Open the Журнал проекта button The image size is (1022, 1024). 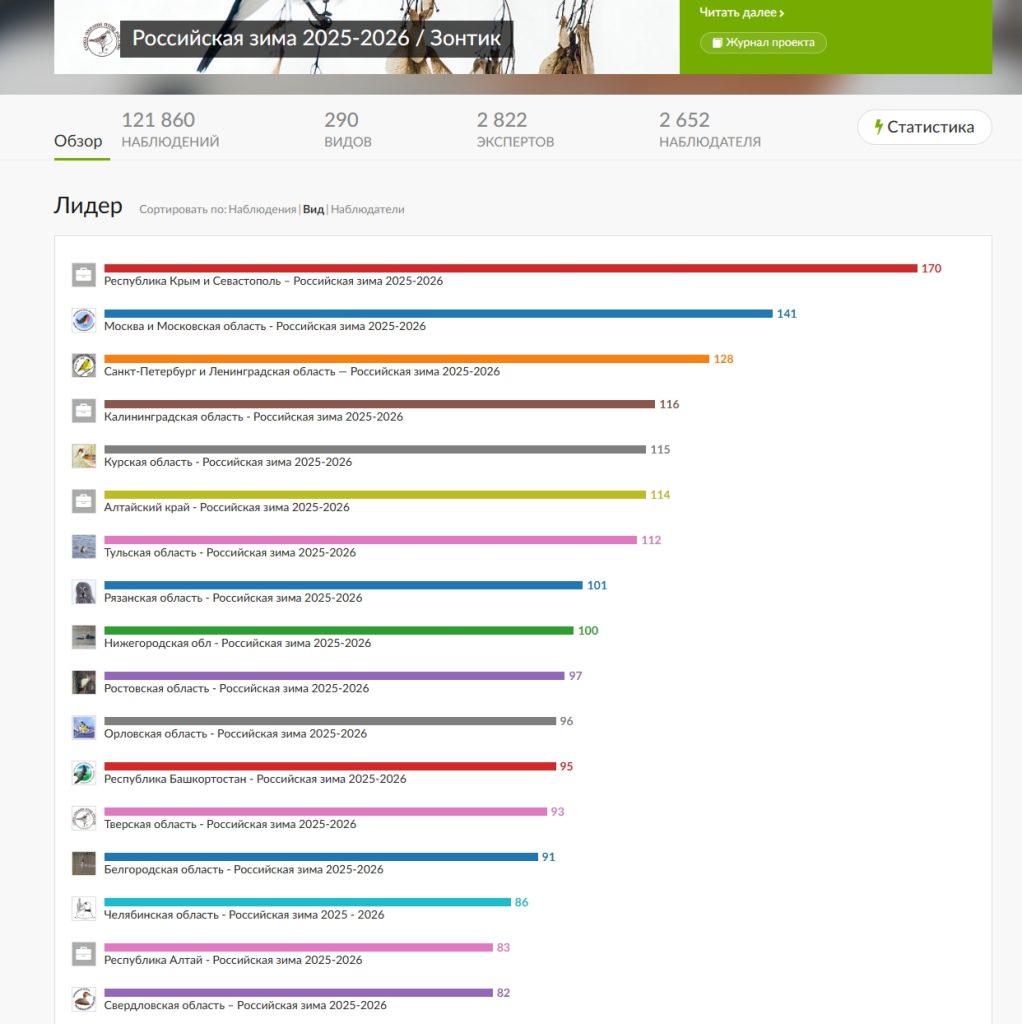tap(763, 43)
